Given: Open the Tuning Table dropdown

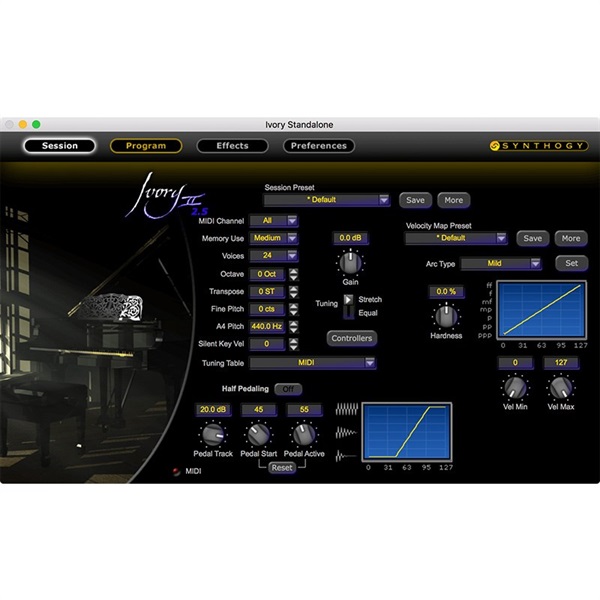Looking at the screenshot, I should [313, 363].
